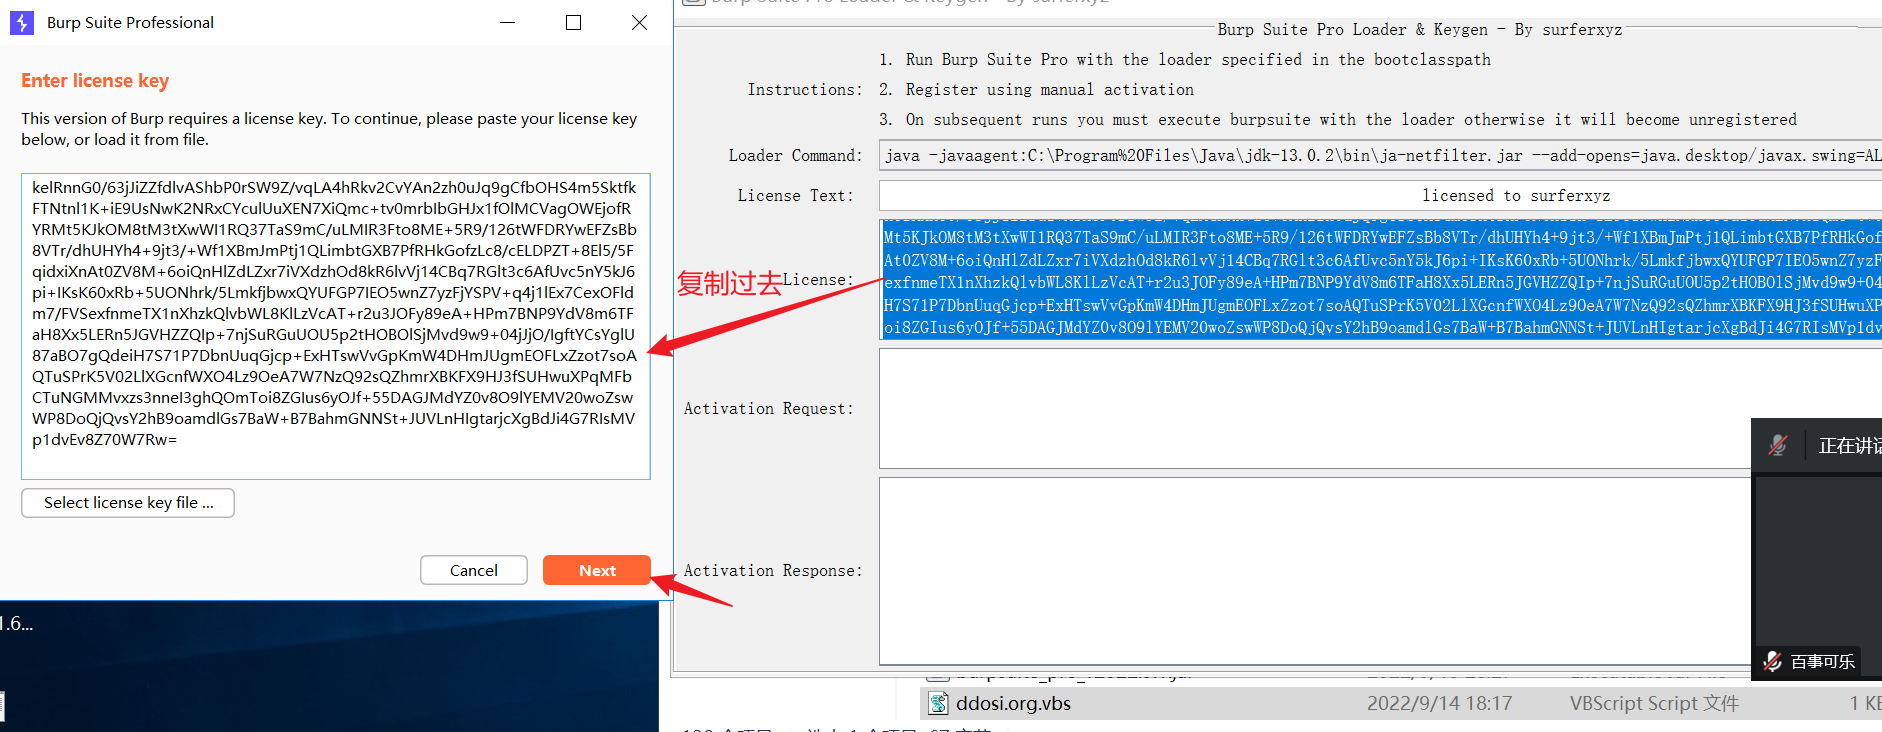The height and width of the screenshot is (732, 1882).
Task: Click the '2022/9/14 18:17' date cell
Action: pyautogui.click(x=1439, y=703)
